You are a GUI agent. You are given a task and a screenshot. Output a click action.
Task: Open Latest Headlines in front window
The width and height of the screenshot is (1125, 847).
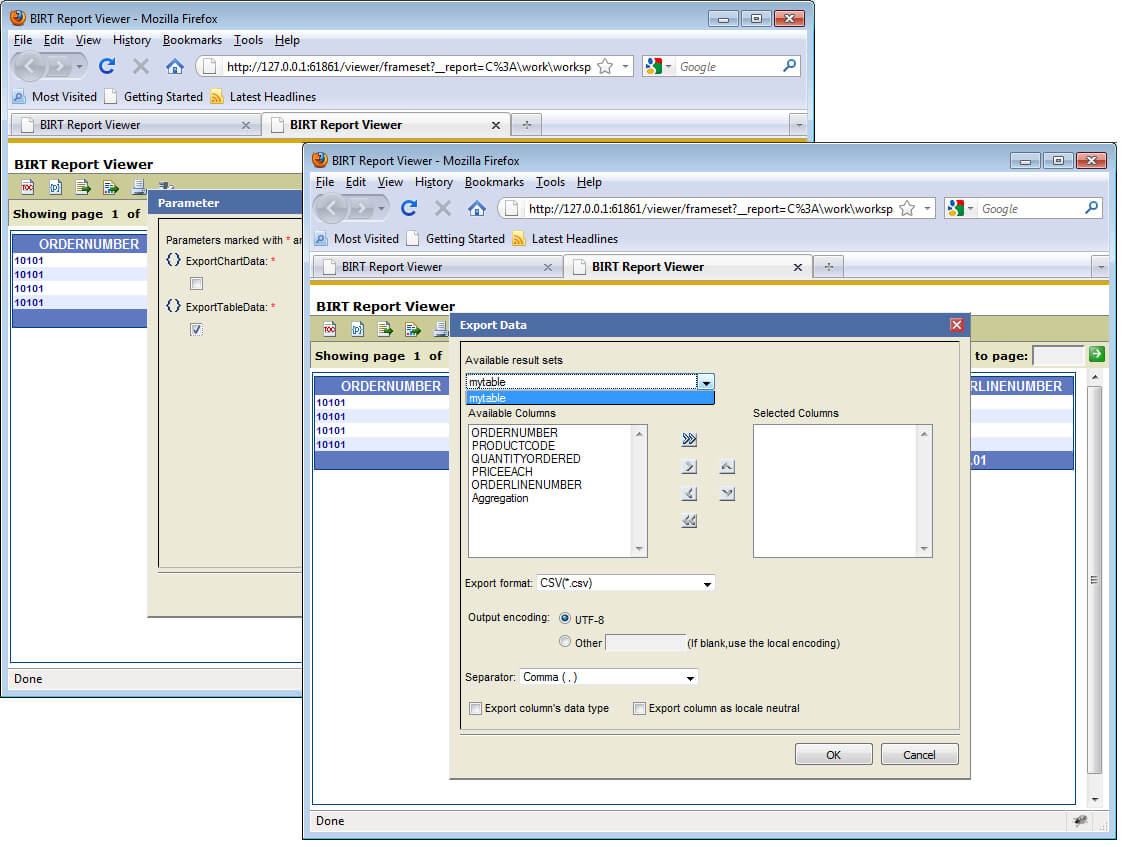point(565,239)
